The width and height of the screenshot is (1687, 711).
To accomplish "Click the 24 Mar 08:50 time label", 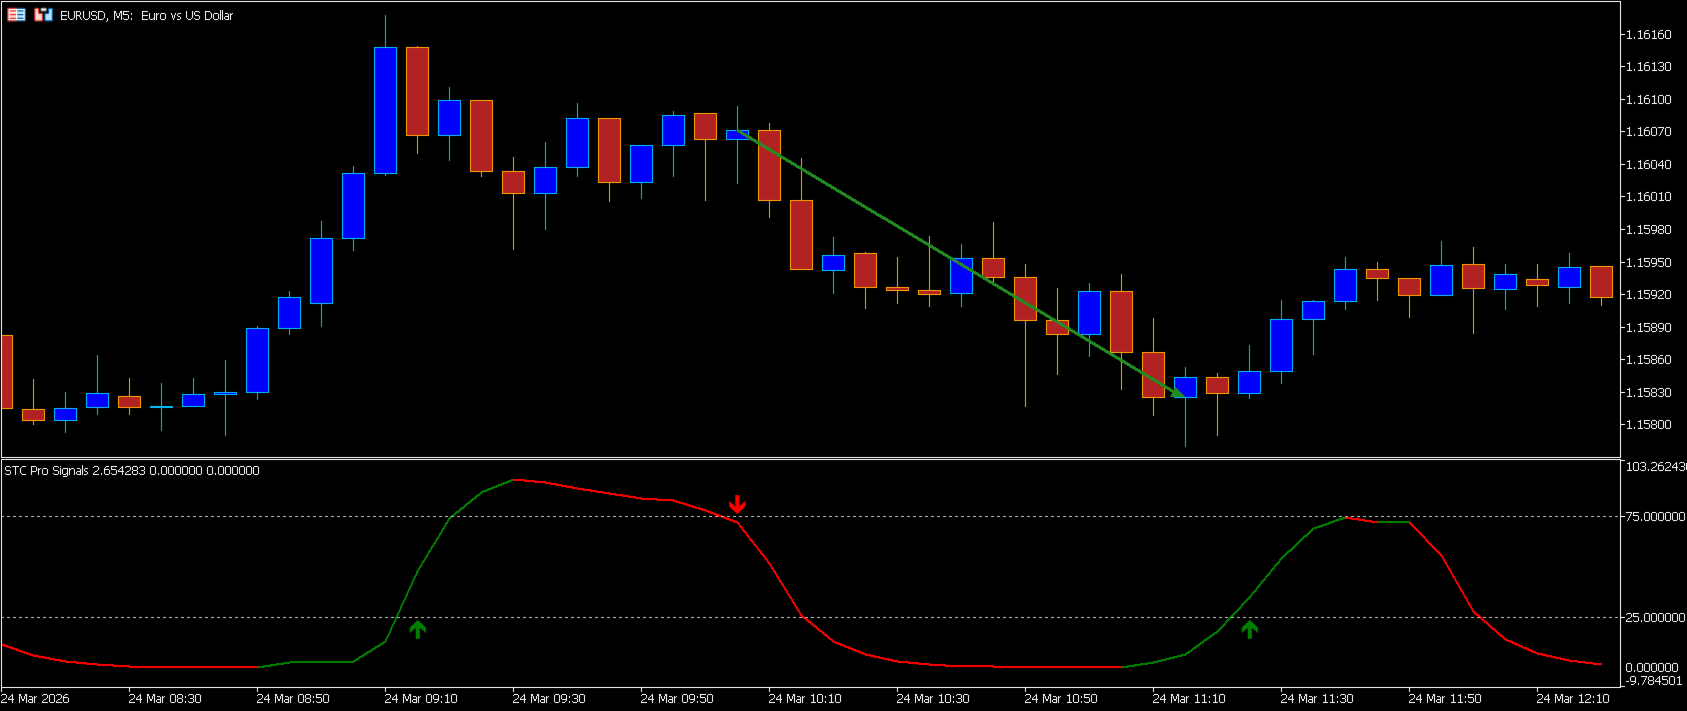I will (x=293, y=699).
